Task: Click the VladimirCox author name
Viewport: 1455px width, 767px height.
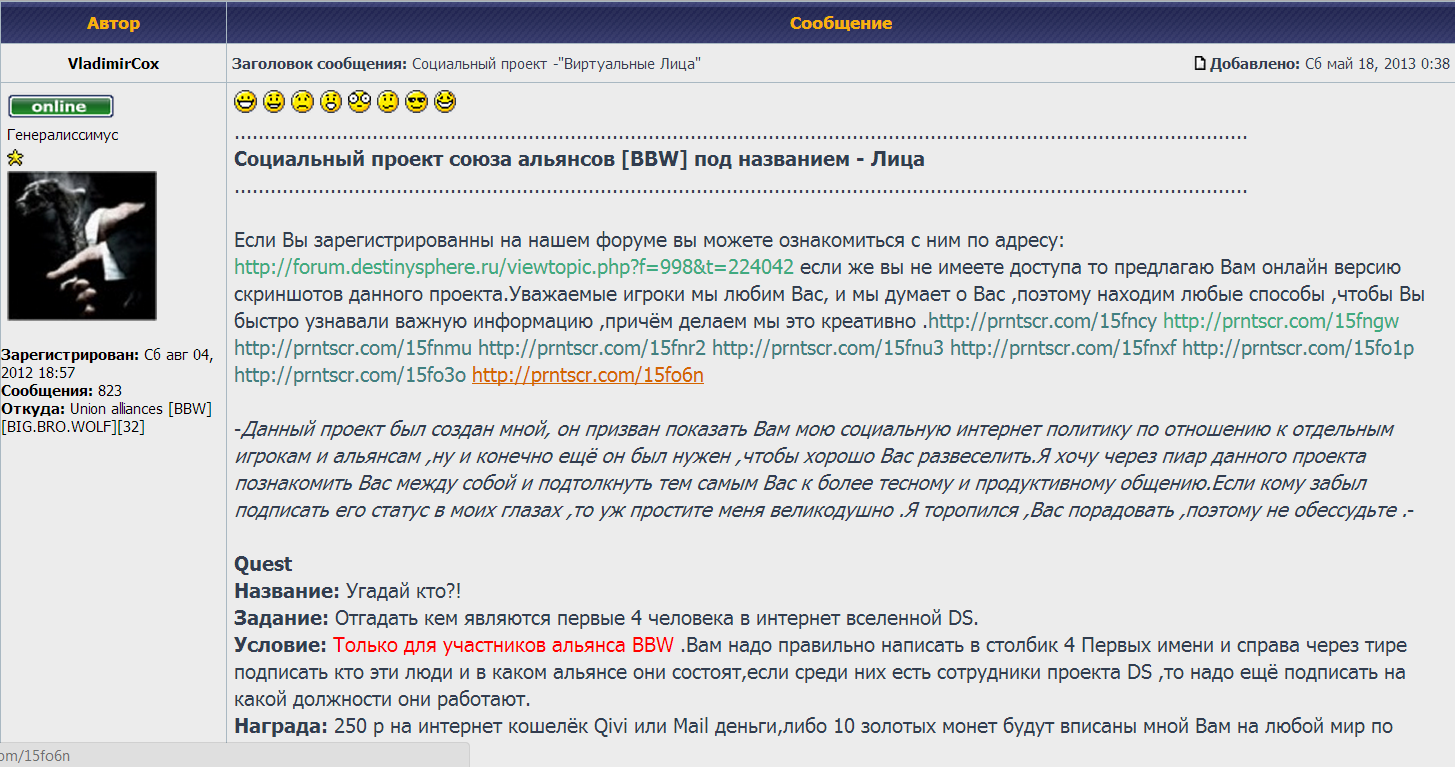Action: click(113, 64)
